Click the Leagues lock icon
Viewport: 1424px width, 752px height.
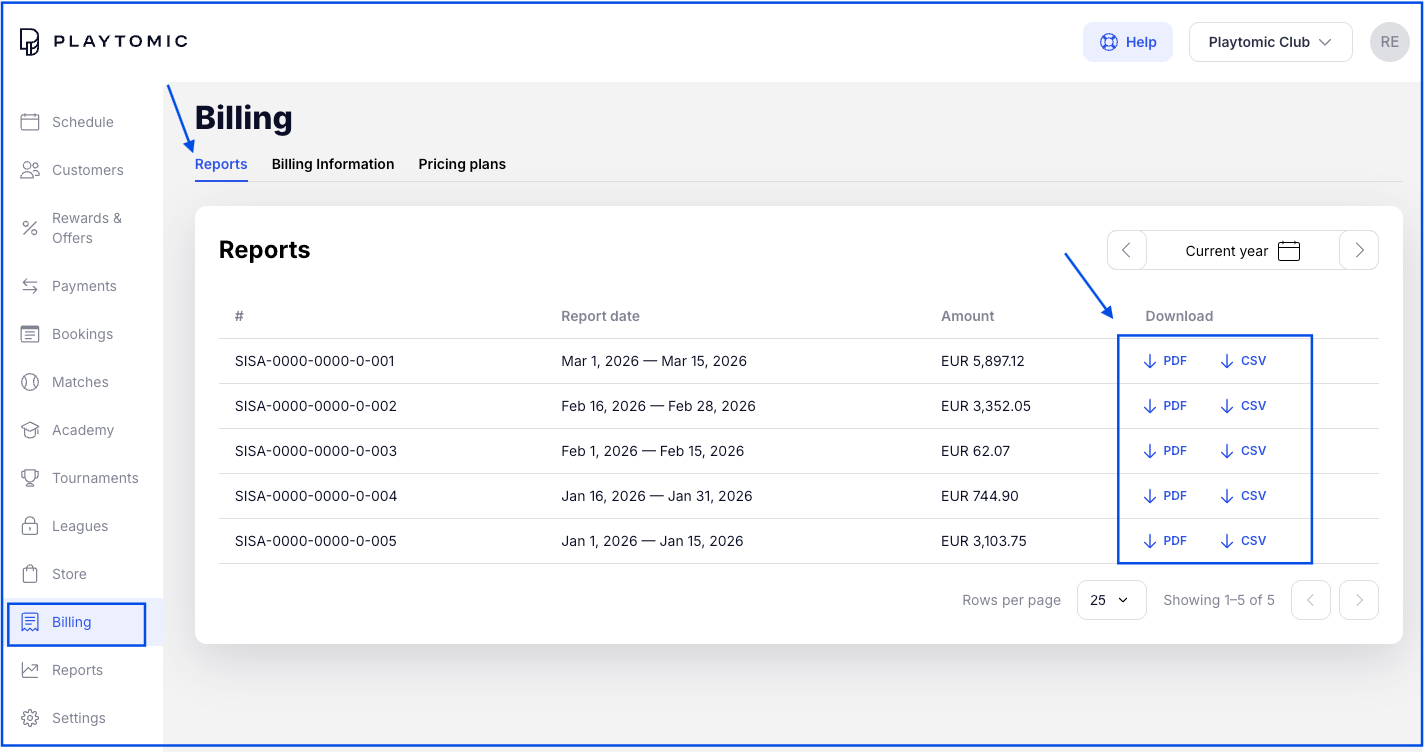click(x=30, y=526)
